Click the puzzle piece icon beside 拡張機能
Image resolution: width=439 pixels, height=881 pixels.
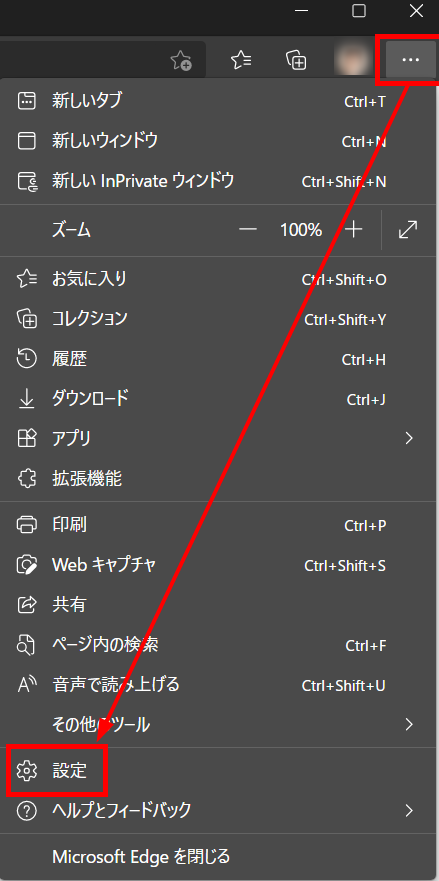(x=26, y=479)
